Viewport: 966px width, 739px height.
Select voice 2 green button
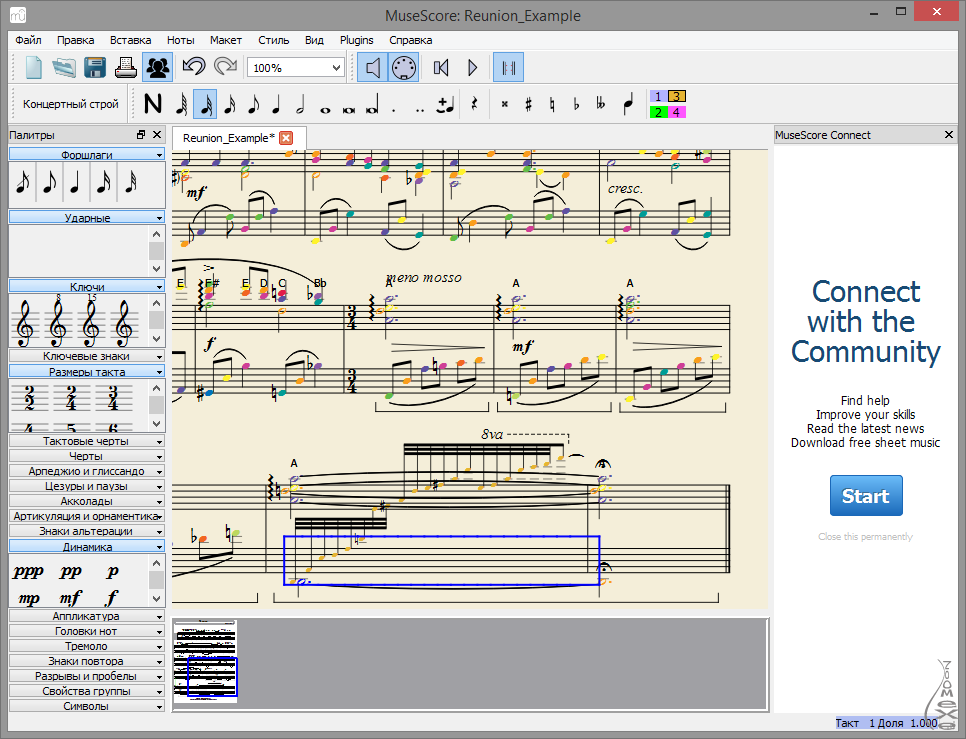658,112
